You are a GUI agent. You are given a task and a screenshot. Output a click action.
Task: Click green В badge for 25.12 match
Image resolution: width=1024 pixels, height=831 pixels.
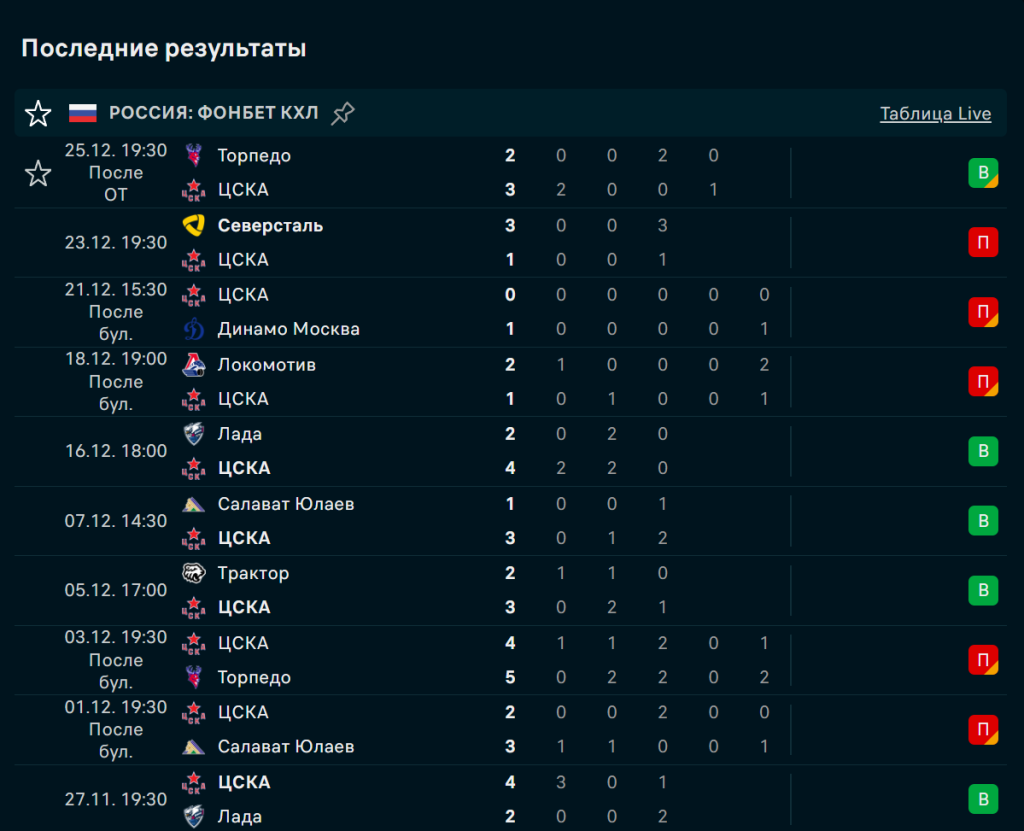click(983, 173)
